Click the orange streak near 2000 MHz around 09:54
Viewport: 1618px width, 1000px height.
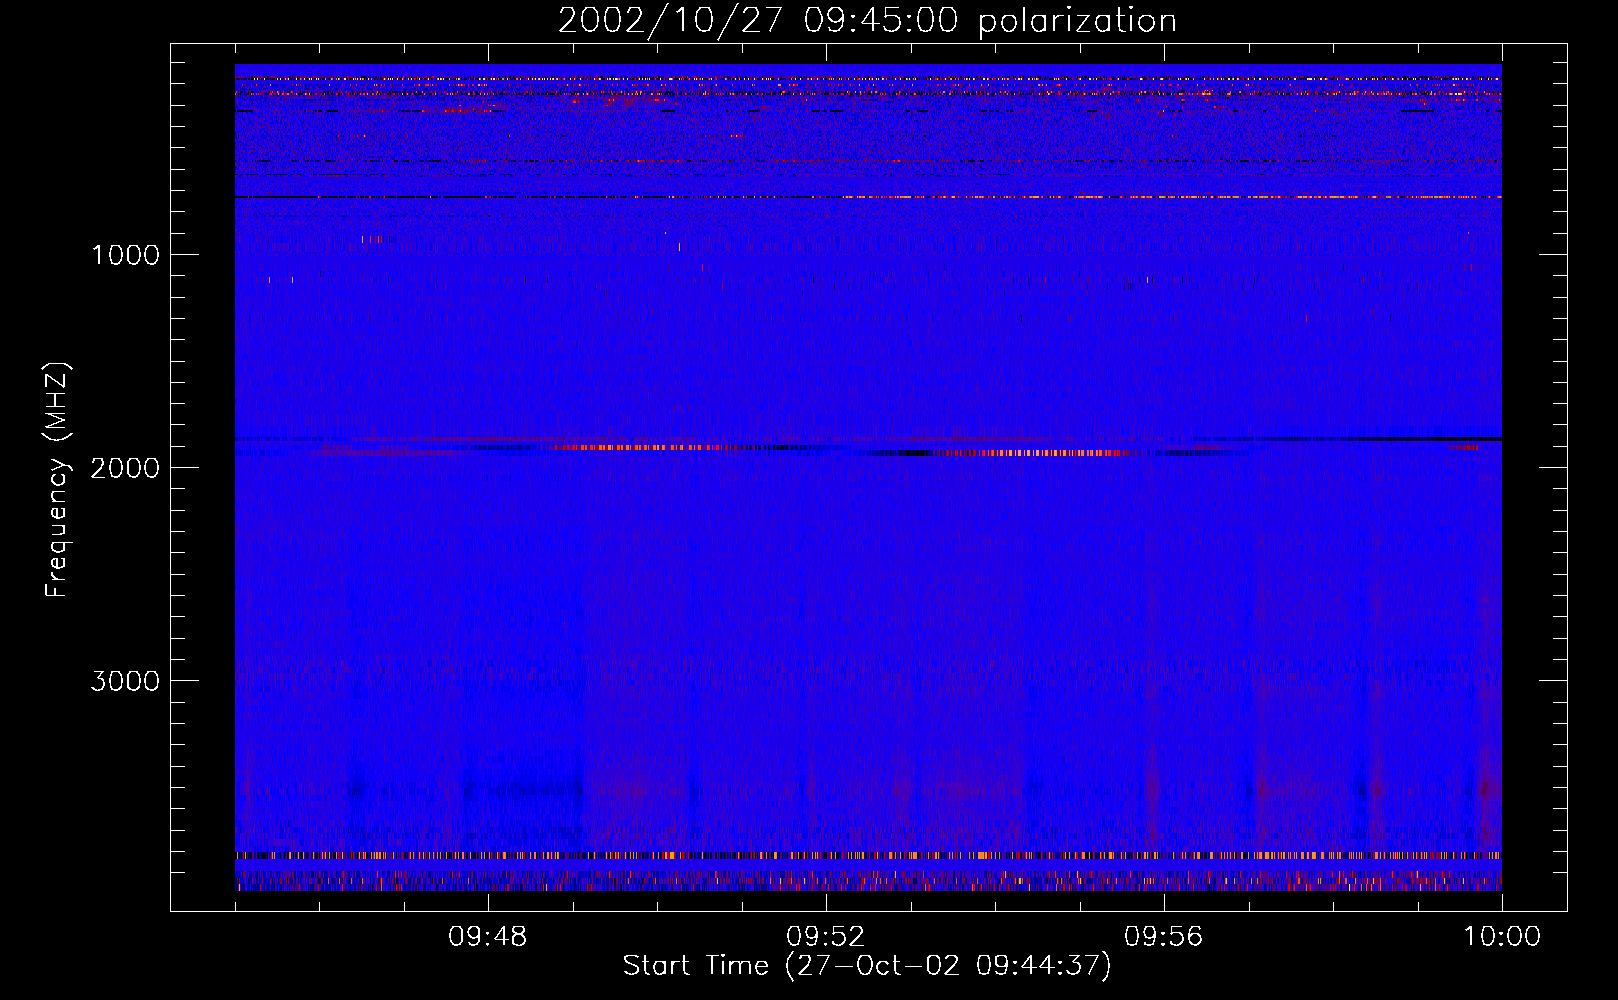pyautogui.click(x=1040, y=453)
